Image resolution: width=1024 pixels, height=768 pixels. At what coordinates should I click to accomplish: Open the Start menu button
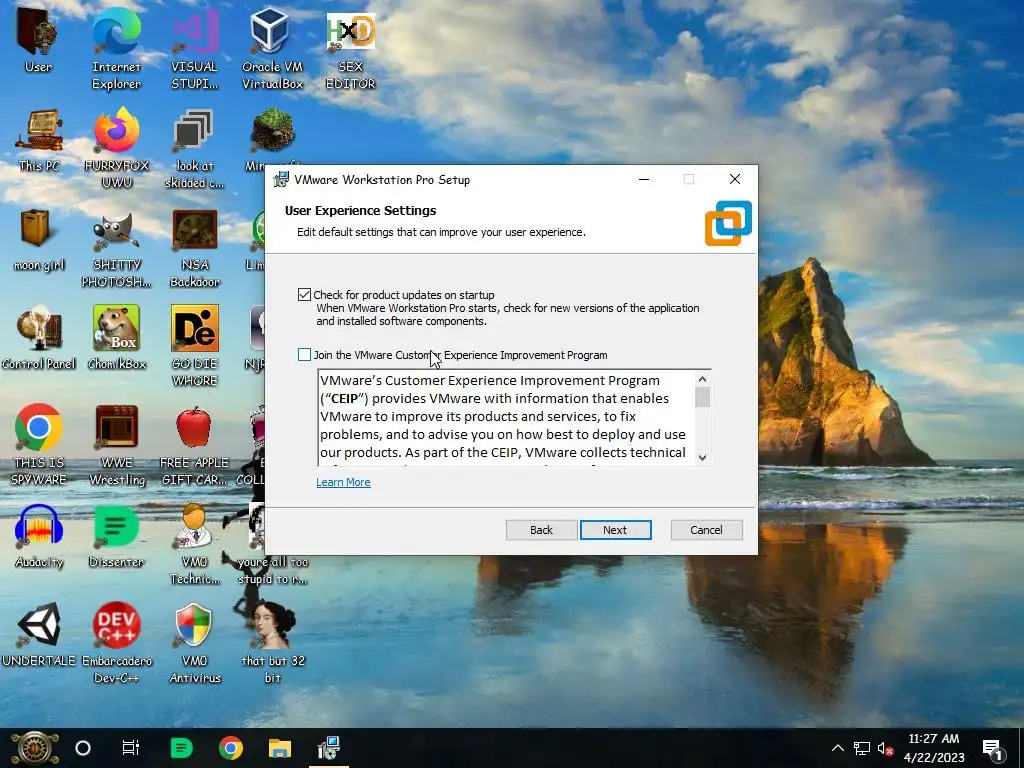click(x=34, y=748)
